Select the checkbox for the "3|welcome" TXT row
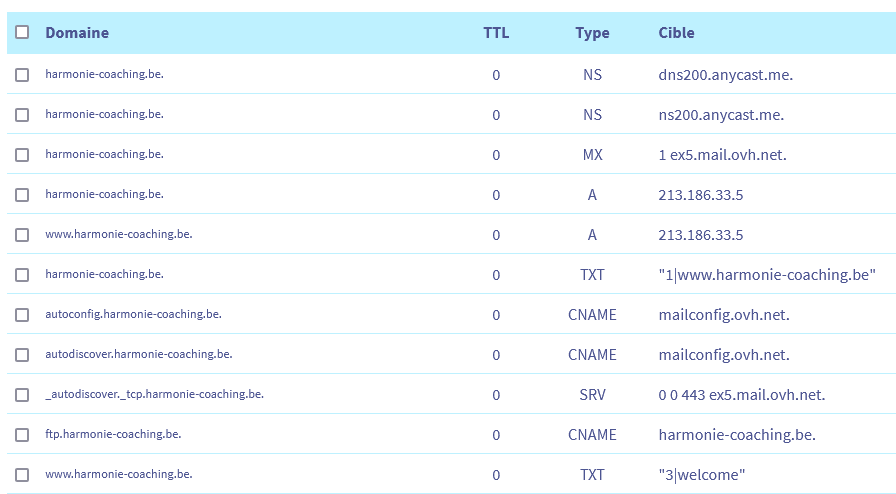The height and width of the screenshot is (494, 896). 22,475
